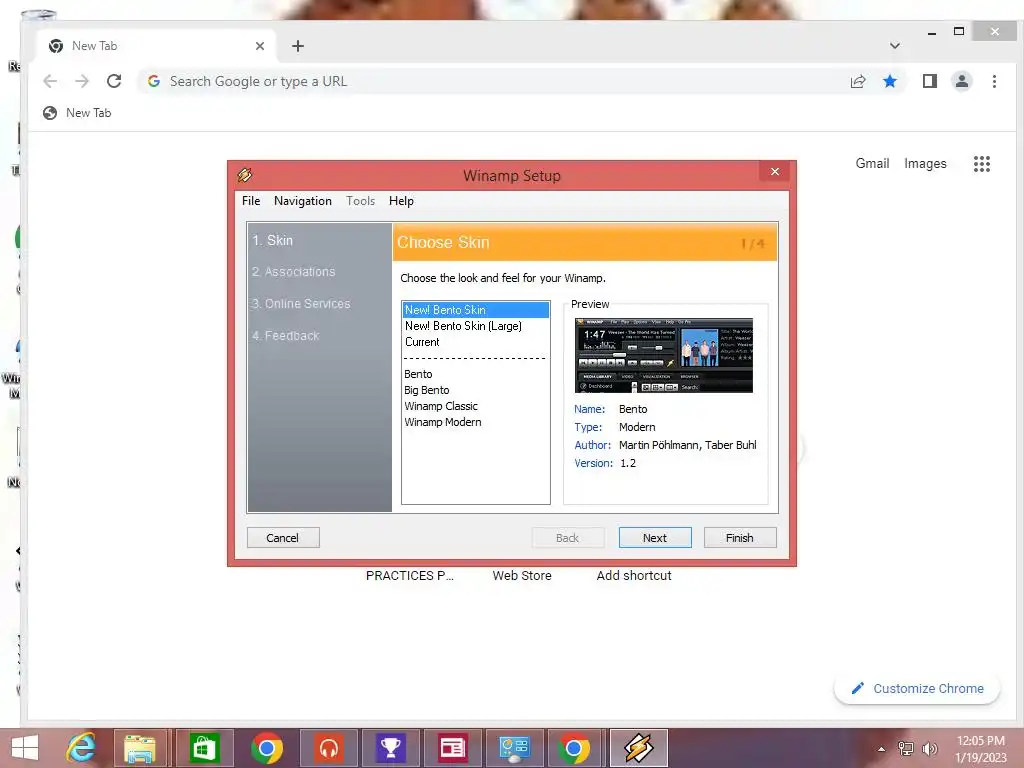Close the Winamp Setup dialog
This screenshot has height=768, width=1024.
pos(775,171)
